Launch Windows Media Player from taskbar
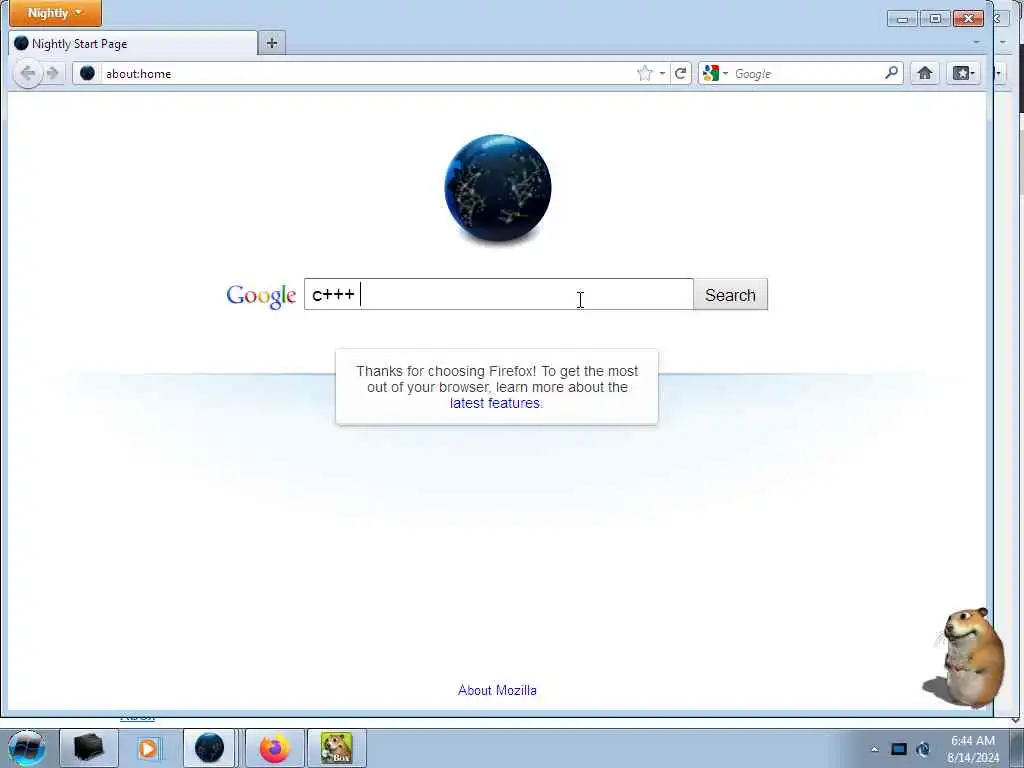 coord(148,748)
